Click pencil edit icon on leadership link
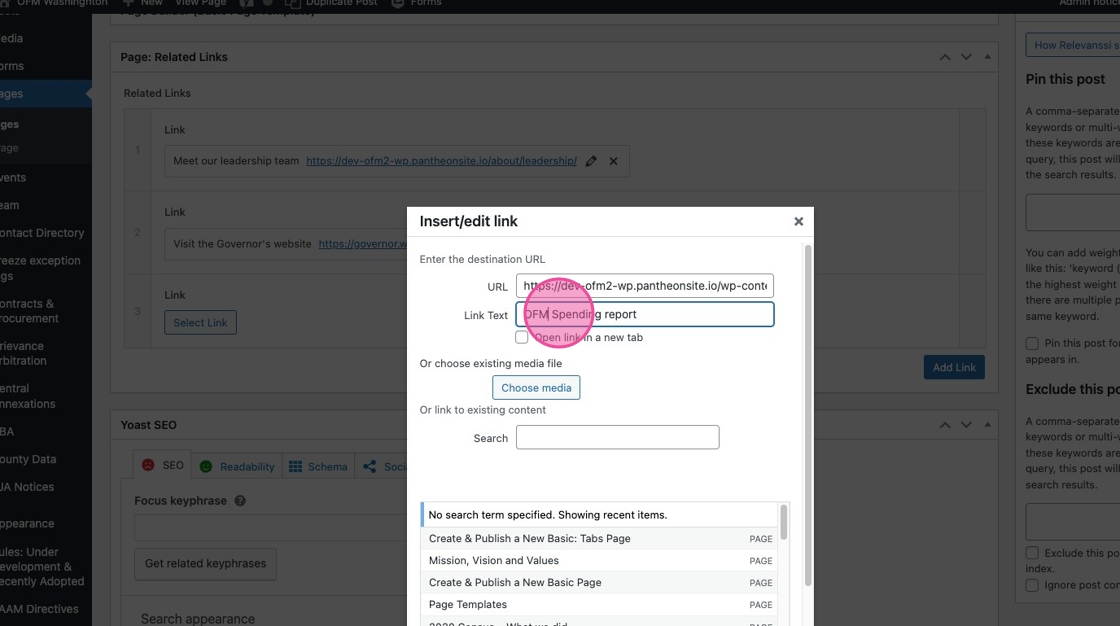The height and width of the screenshot is (626, 1120). [x=591, y=161]
